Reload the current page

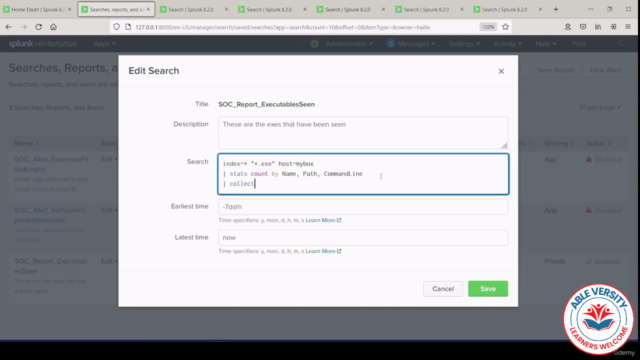pos(38,27)
